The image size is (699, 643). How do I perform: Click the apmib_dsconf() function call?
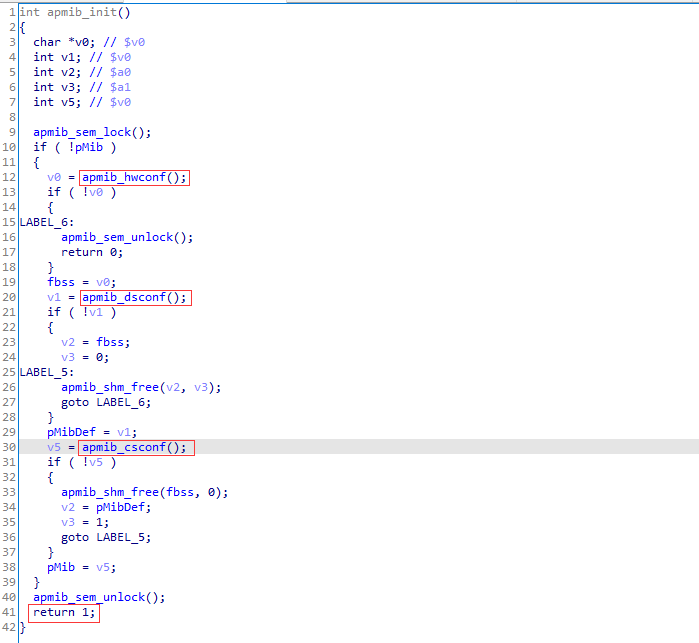click(x=134, y=297)
